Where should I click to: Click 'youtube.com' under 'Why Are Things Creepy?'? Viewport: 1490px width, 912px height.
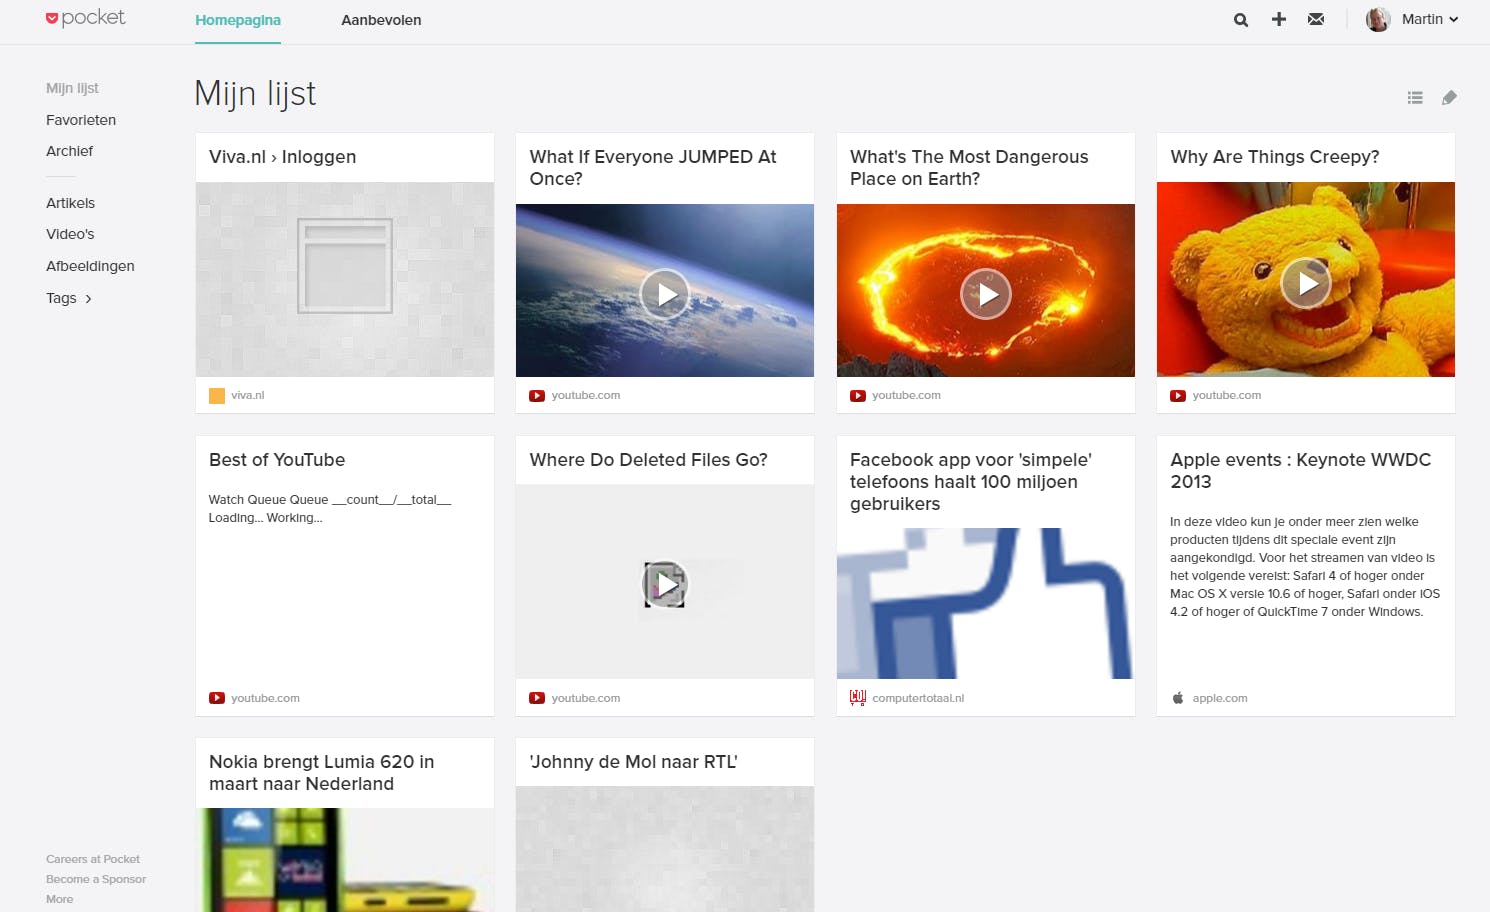pyautogui.click(x=1227, y=396)
